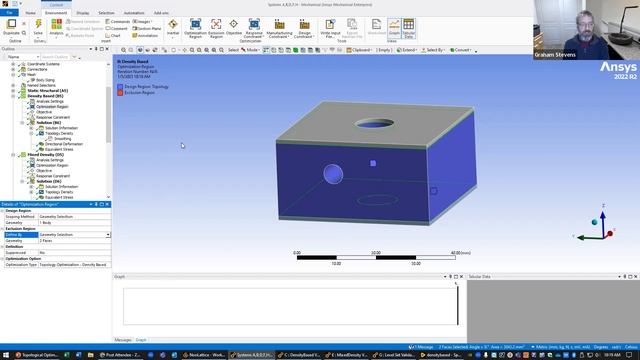The height and width of the screenshot is (360, 640).
Task: Select Topology Density under Solution (B6)
Action: [59, 133]
